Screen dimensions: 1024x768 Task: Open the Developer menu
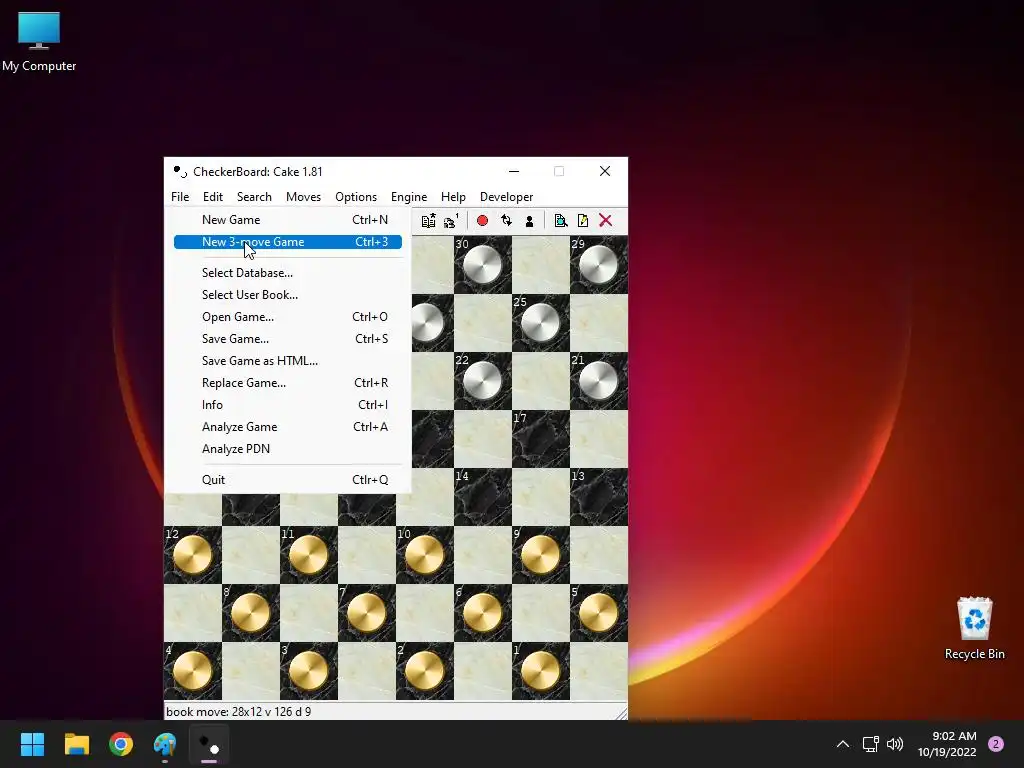(x=506, y=197)
